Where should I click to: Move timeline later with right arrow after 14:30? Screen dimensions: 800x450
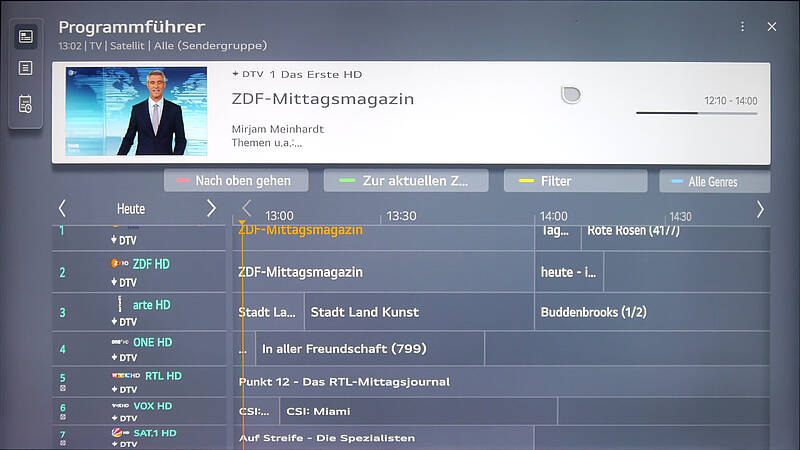coord(760,209)
